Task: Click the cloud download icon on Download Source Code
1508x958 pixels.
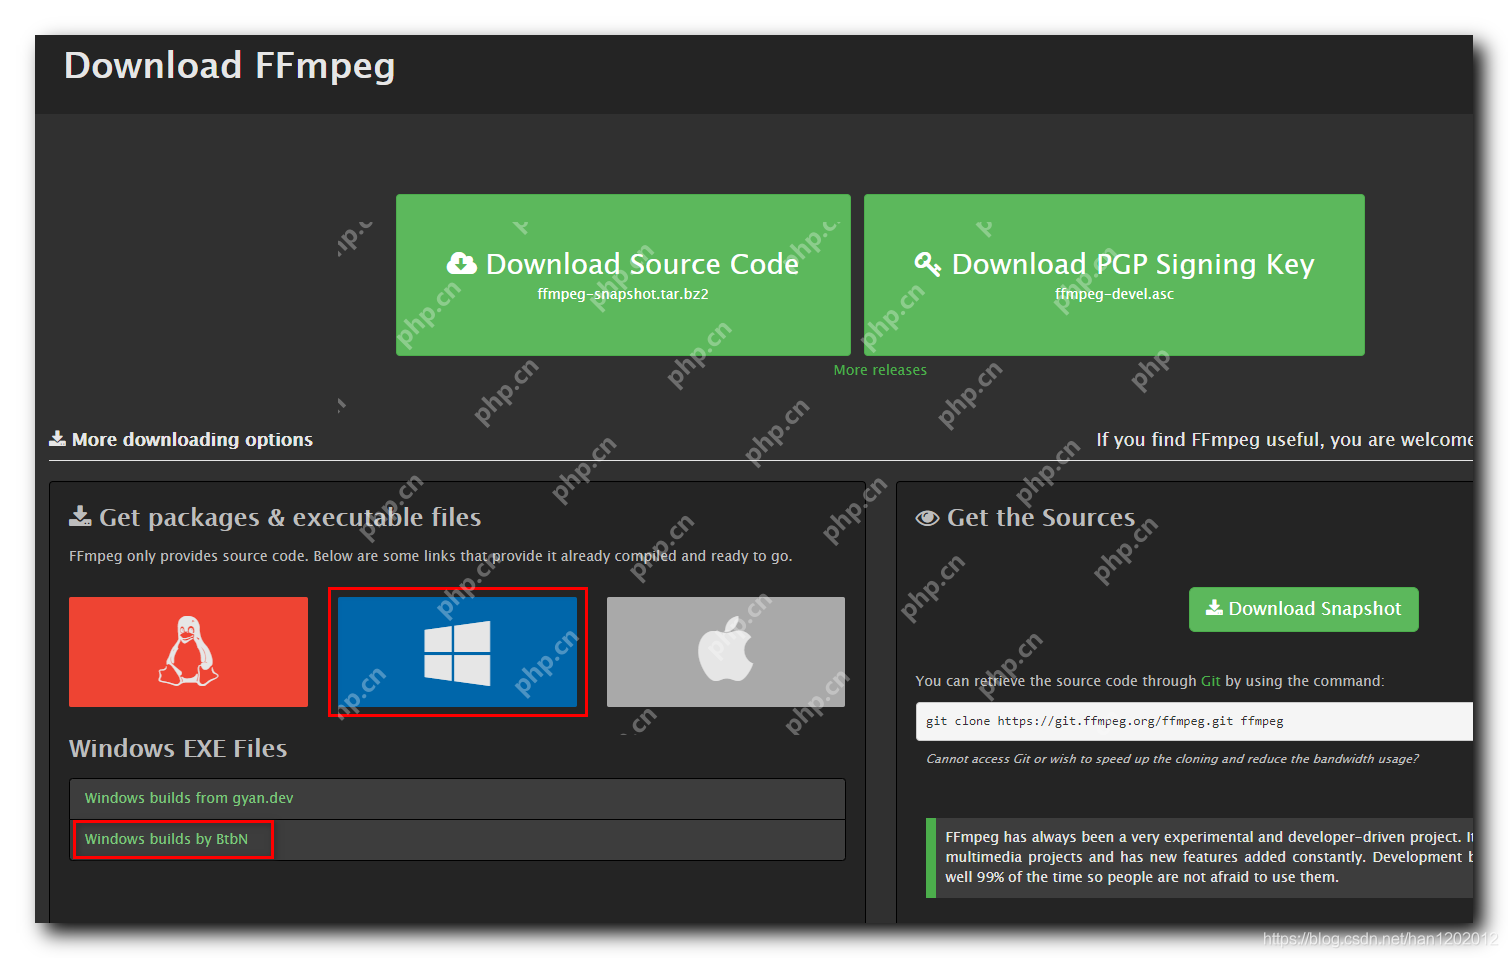Action: click(461, 263)
